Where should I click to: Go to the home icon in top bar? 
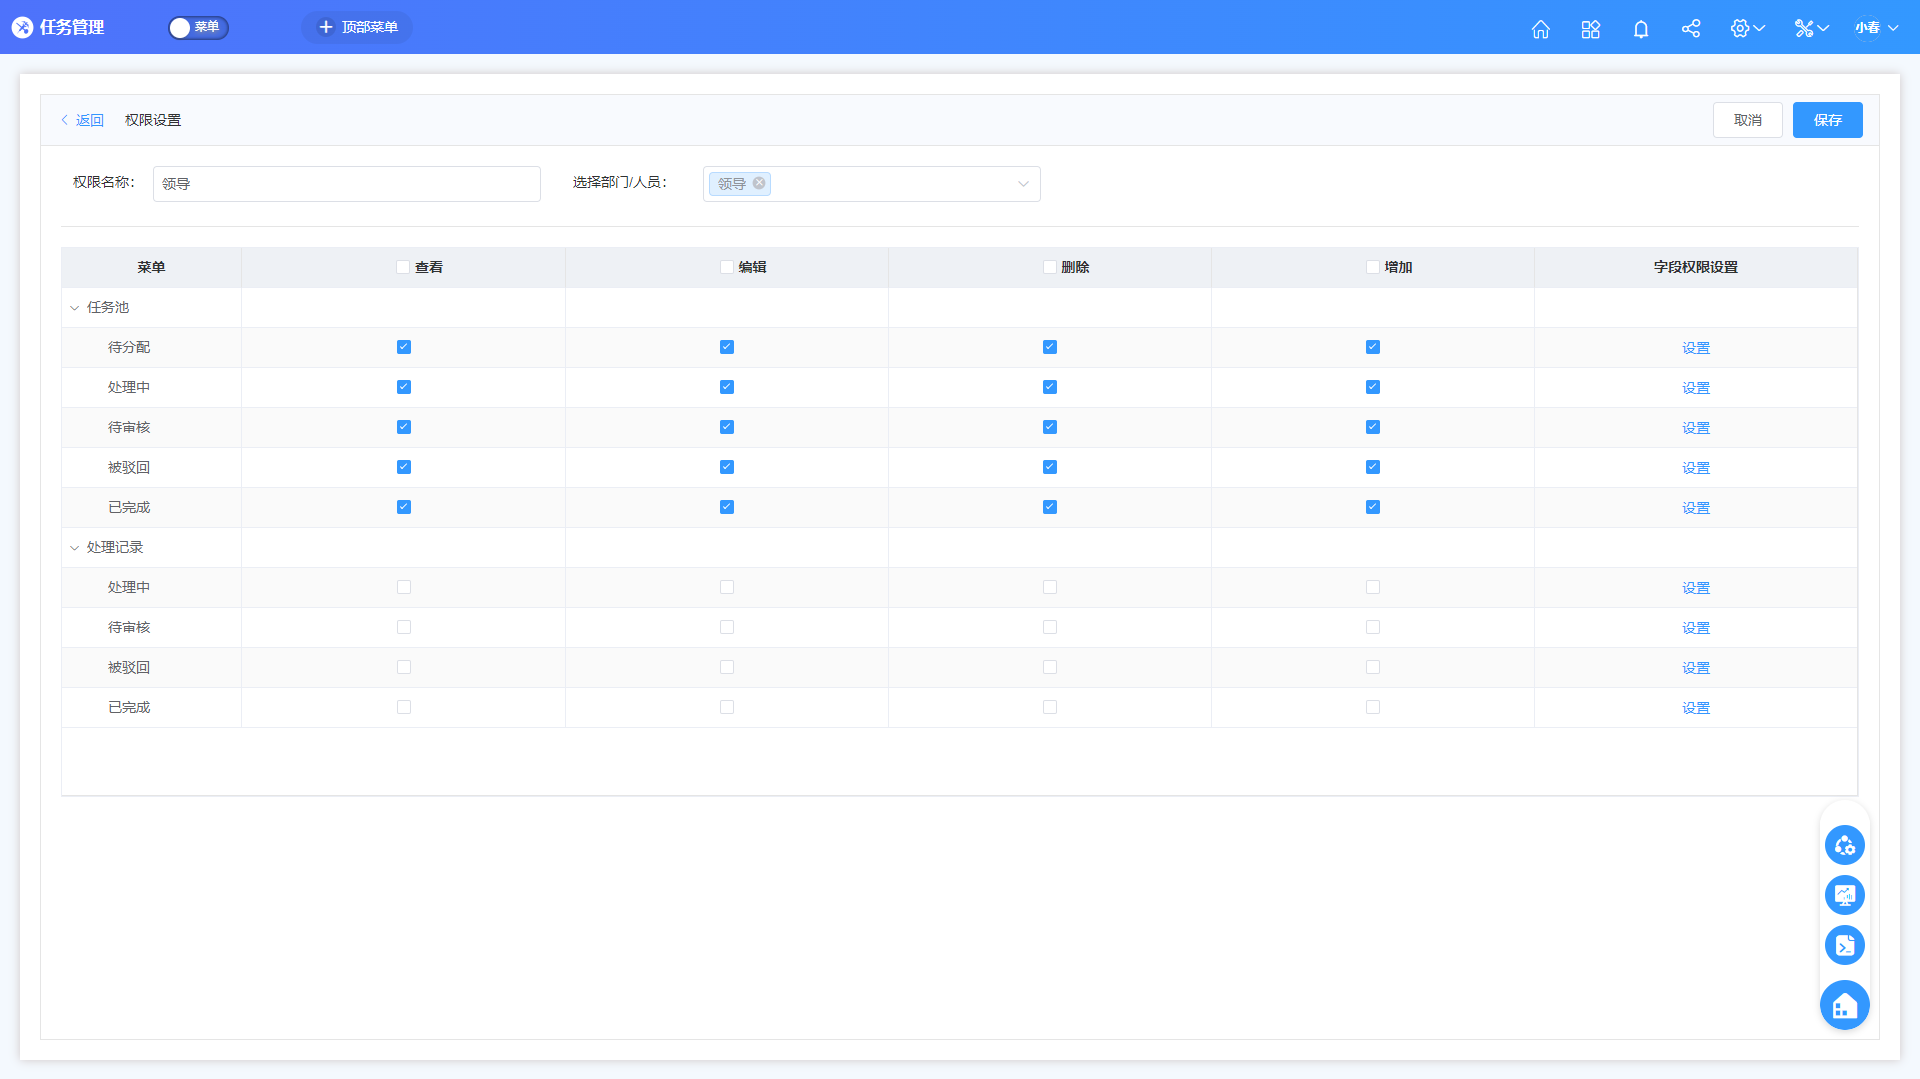tap(1540, 28)
